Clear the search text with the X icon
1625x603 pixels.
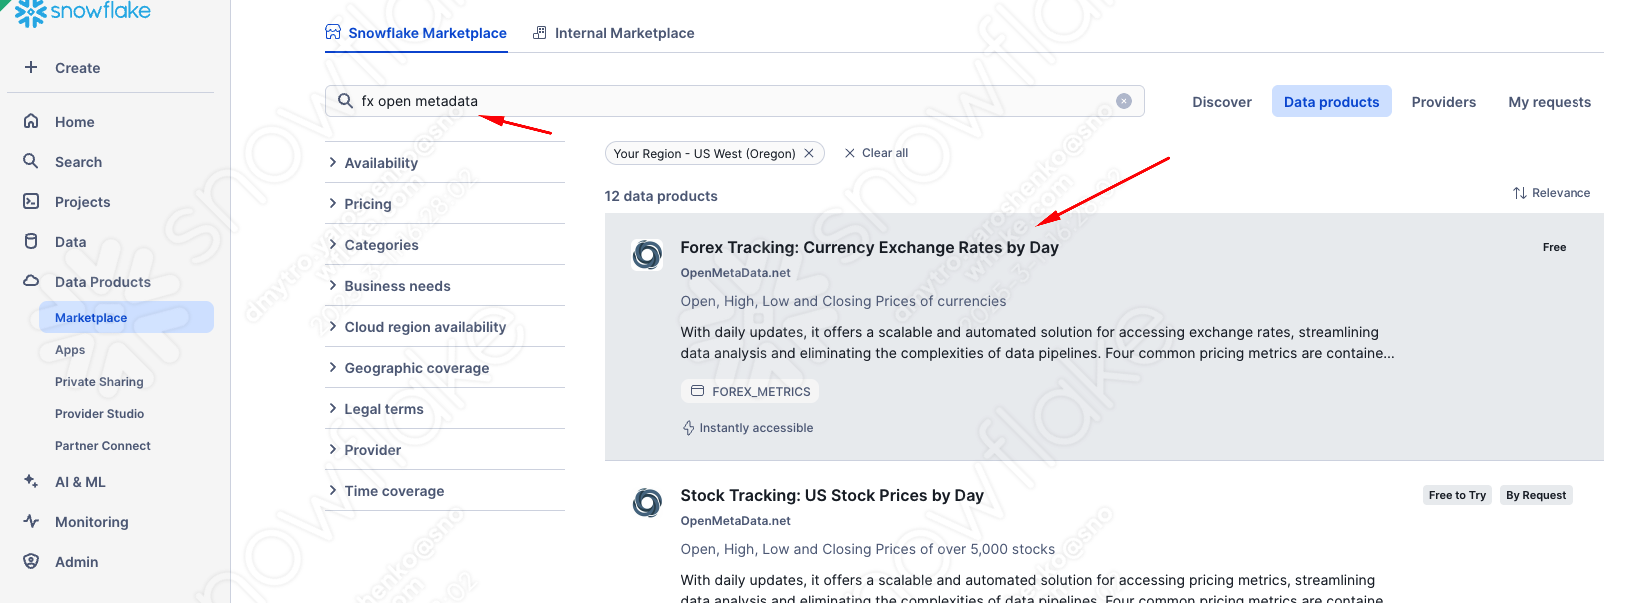coord(1124,101)
